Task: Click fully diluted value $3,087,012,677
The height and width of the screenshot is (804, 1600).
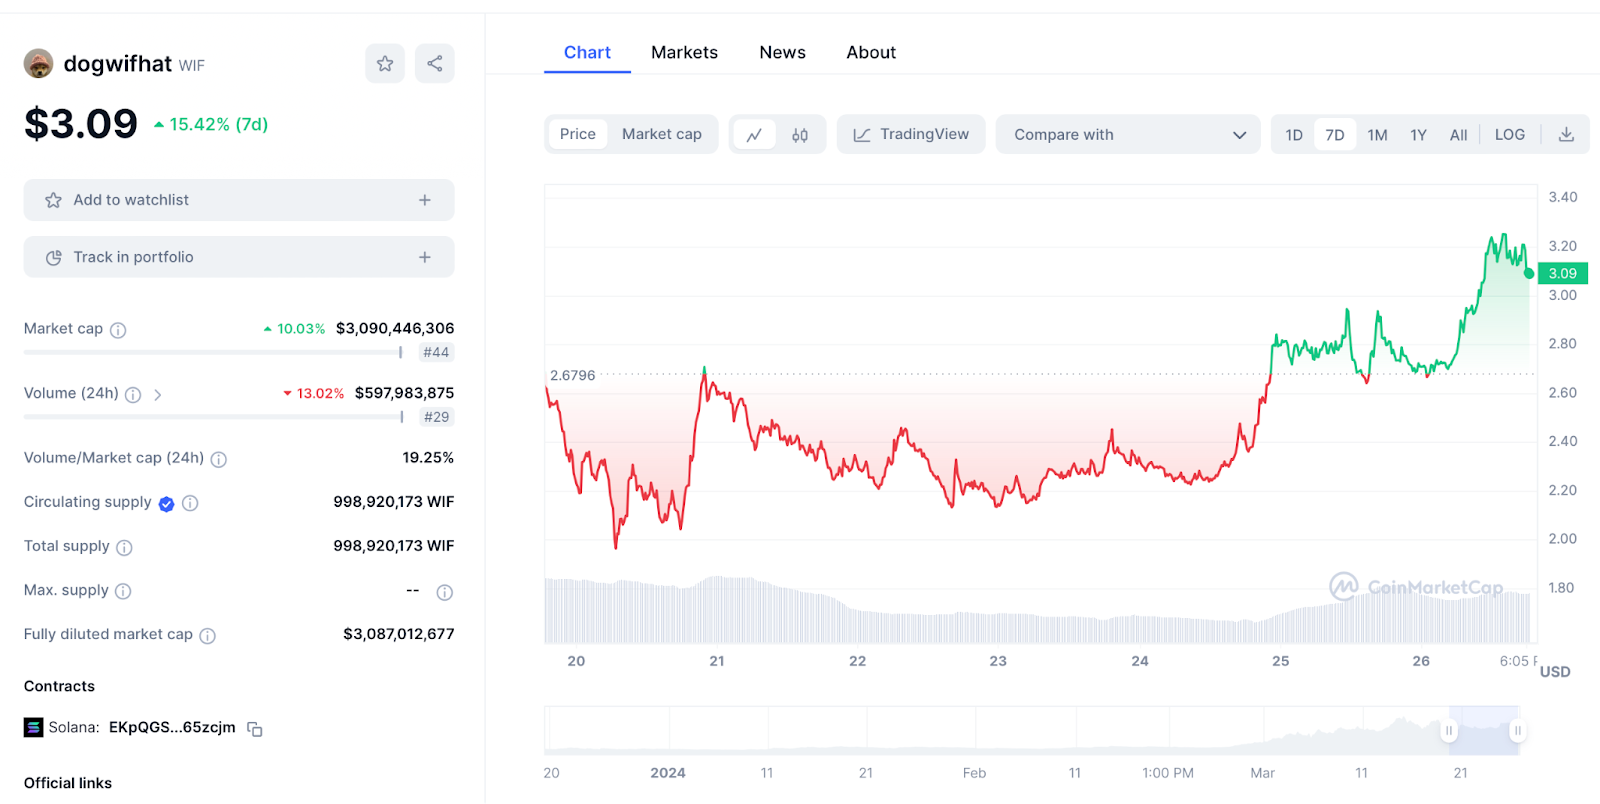Action: point(398,634)
